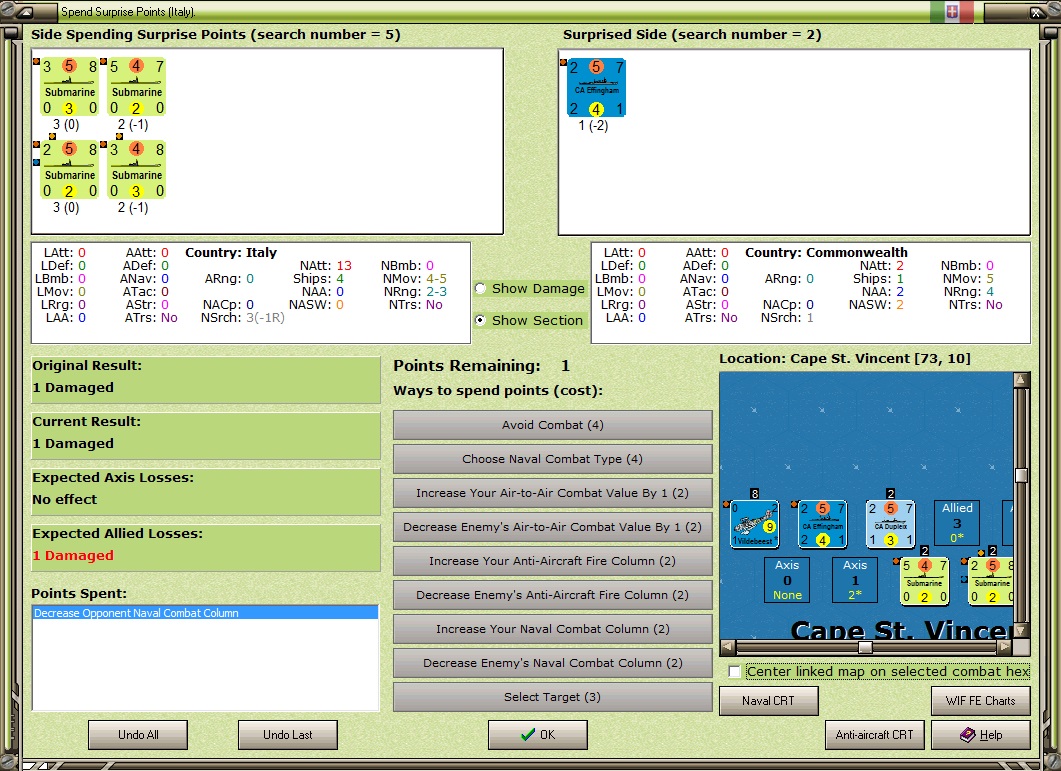Click the Axis 1 2* section box

pos(855,579)
